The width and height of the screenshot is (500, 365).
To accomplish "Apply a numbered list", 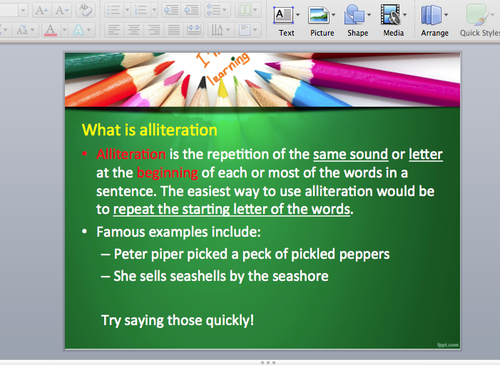I will [x=141, y=10].
